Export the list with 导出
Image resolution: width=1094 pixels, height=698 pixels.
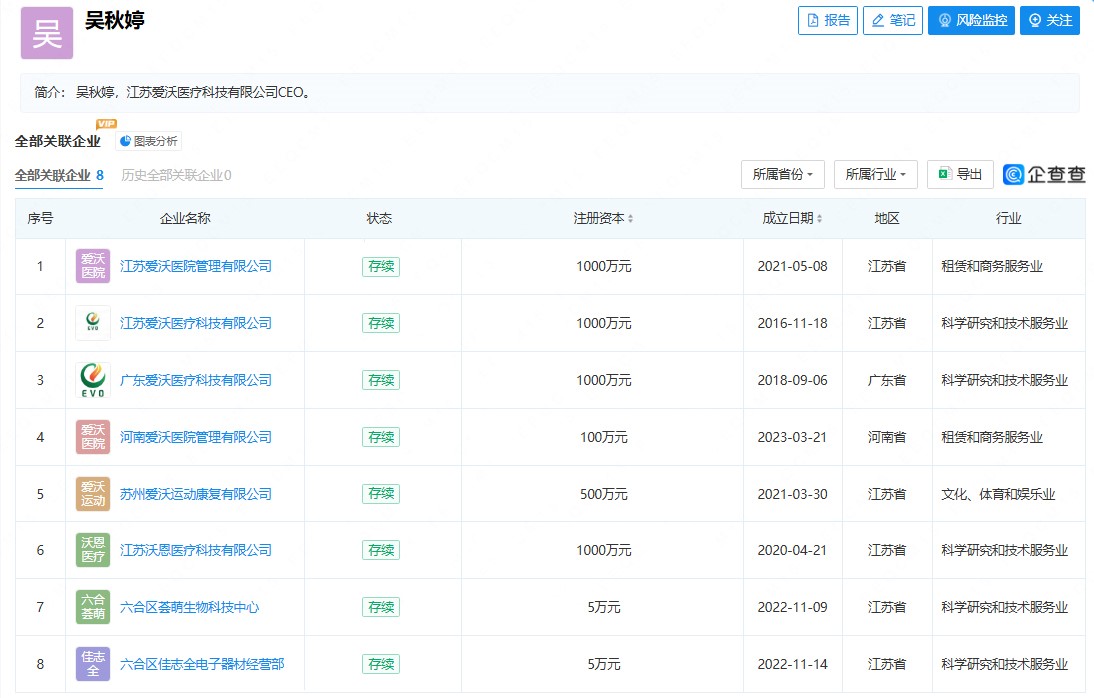point(960,174)
